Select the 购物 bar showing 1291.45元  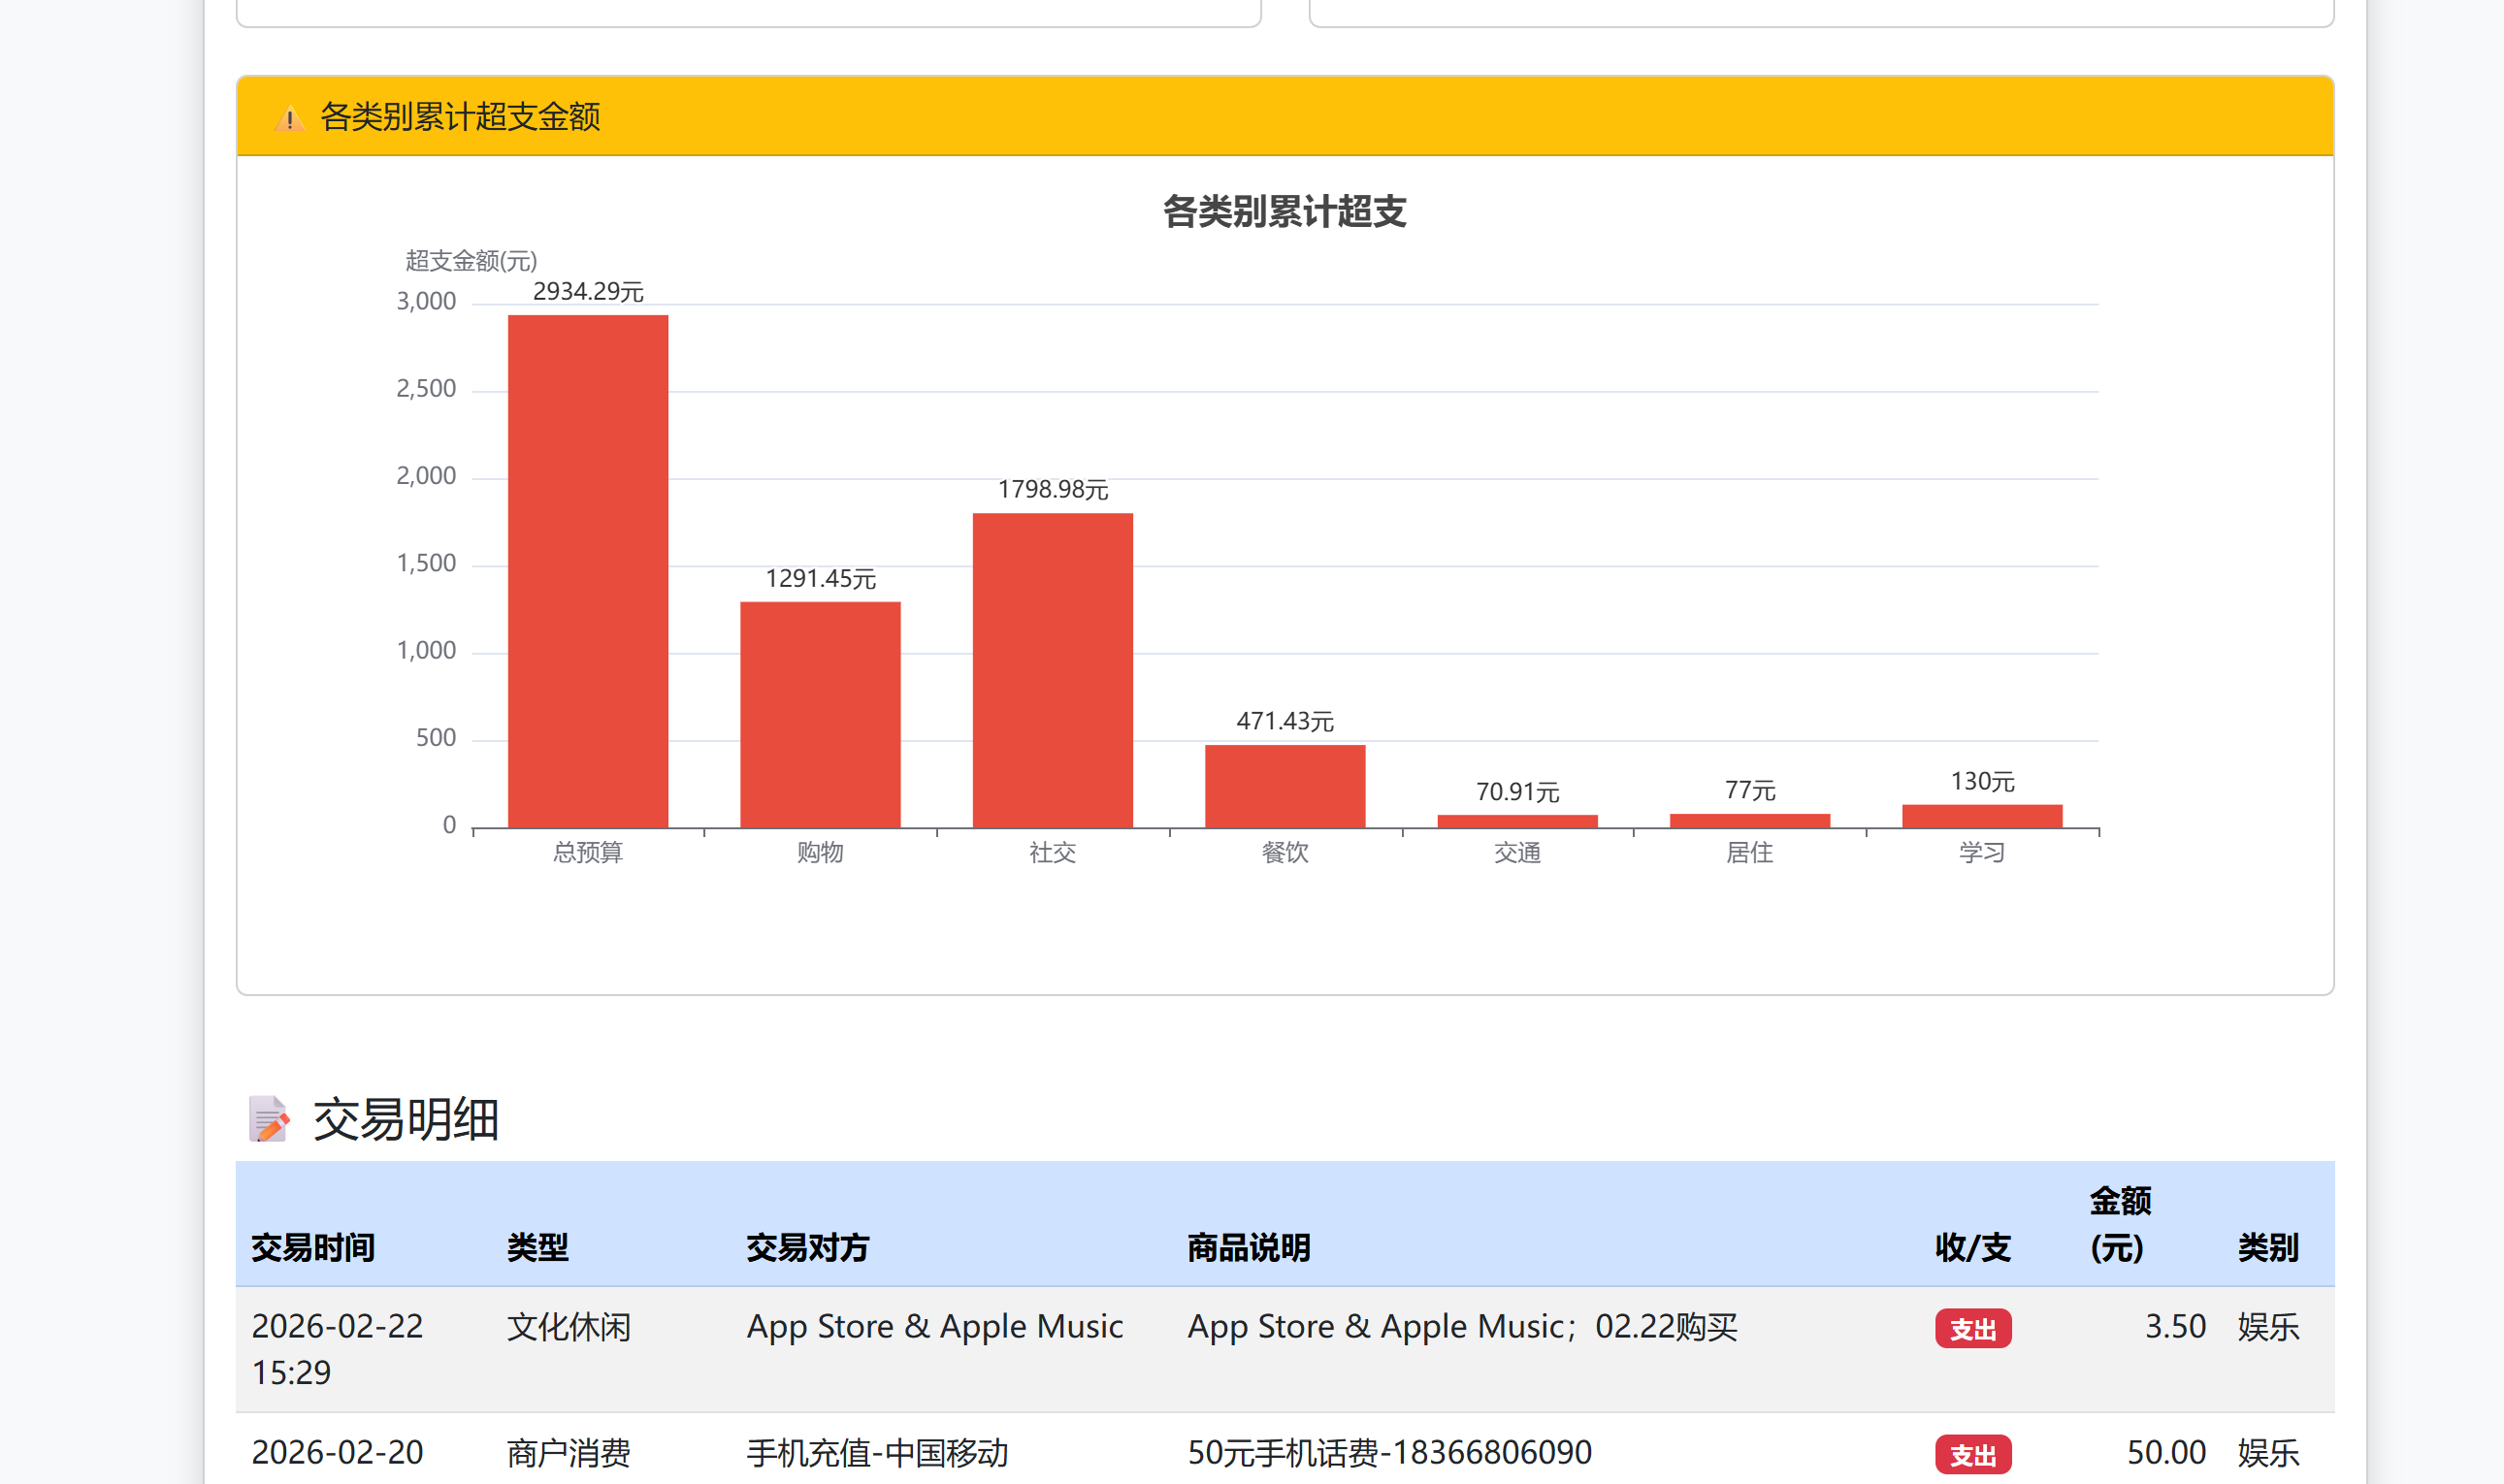[820, 715]
